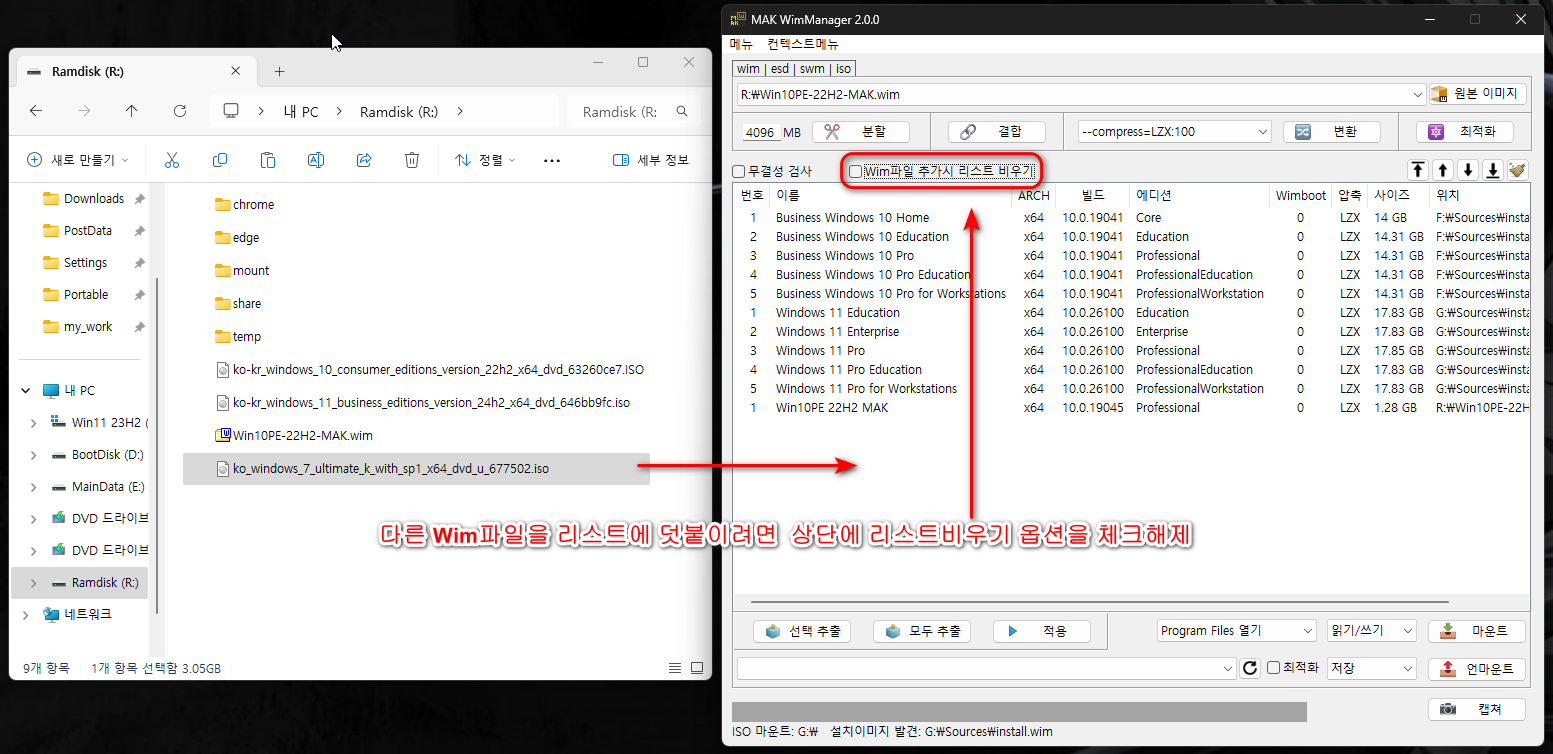Expand the BootDisk (D:) tree node
The width and height of the screenshot is (1553, 754).
(x=33, y=454)
